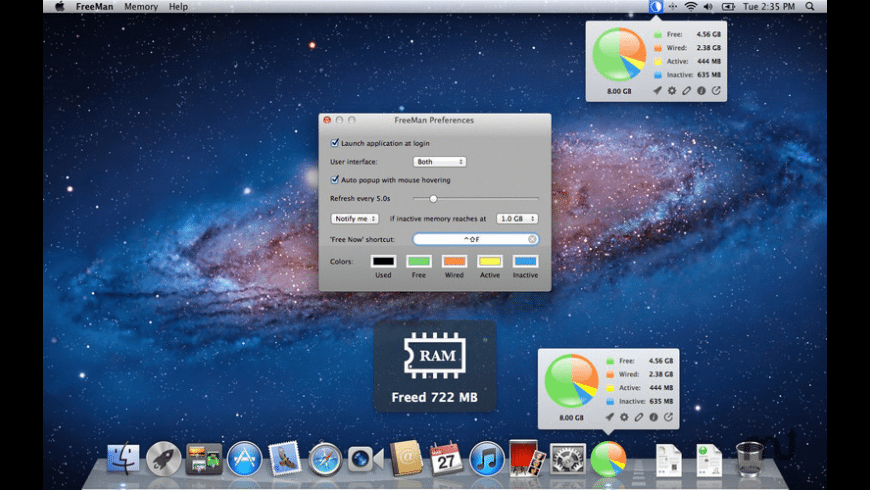
Task: Open iCal calendar showing 27
Action: click(x=446, y=458)
